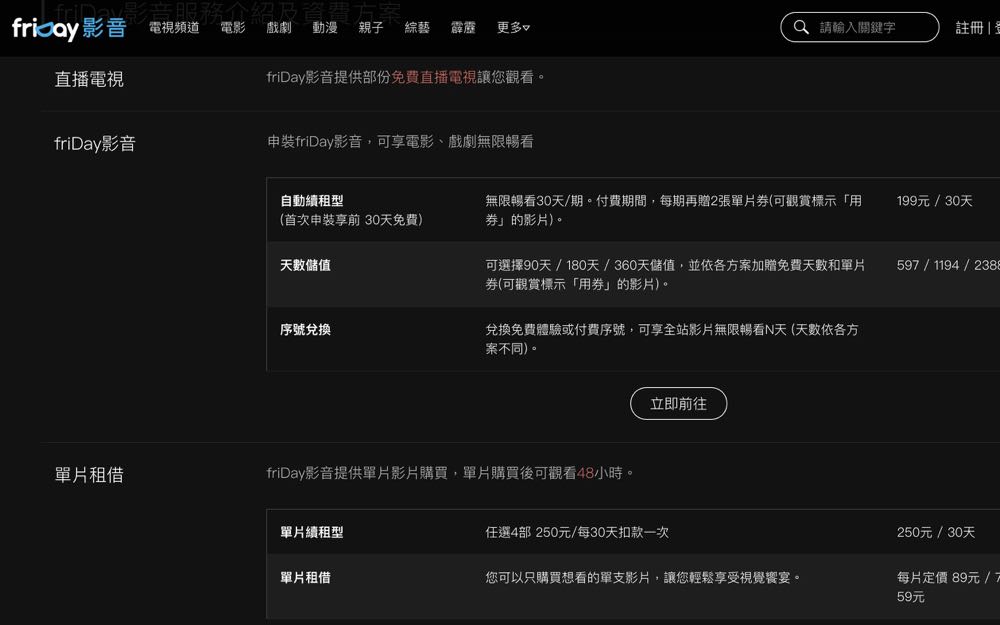Select the 單片租借 section heading
The image size is (1000, 625).
tap(89, 475)
